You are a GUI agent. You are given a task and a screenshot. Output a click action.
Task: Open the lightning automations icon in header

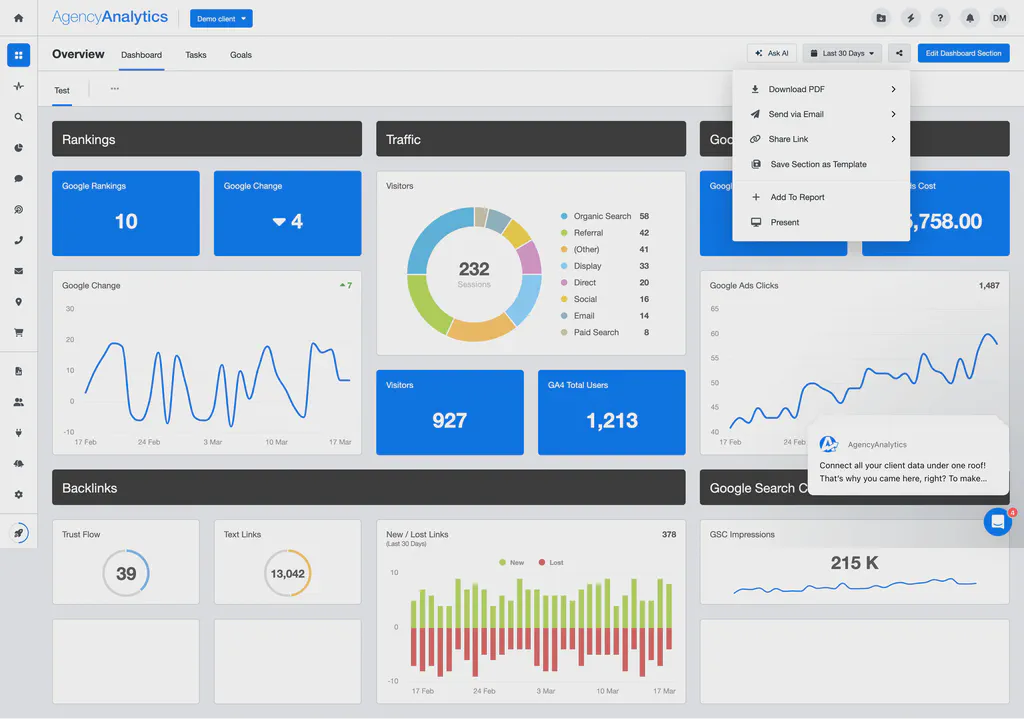point(911,17)
